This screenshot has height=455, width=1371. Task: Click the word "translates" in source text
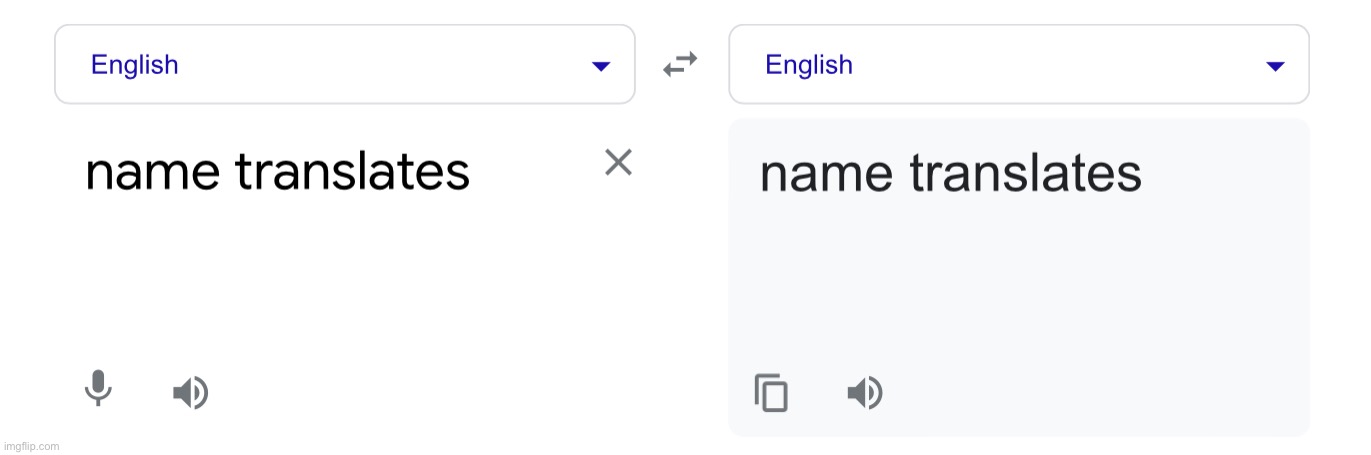pyautogui.click(x=352, y=173)
